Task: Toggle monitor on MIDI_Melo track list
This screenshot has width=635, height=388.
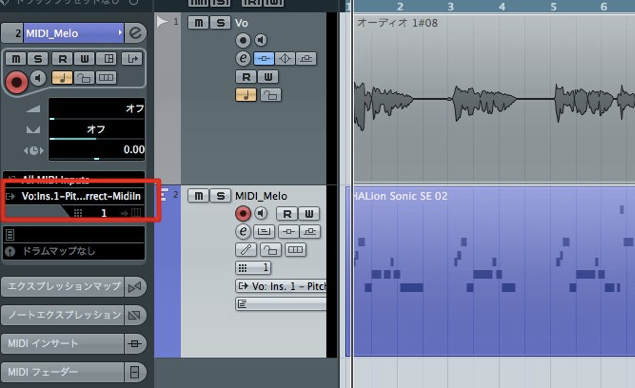Action: (x=261, y=213)
